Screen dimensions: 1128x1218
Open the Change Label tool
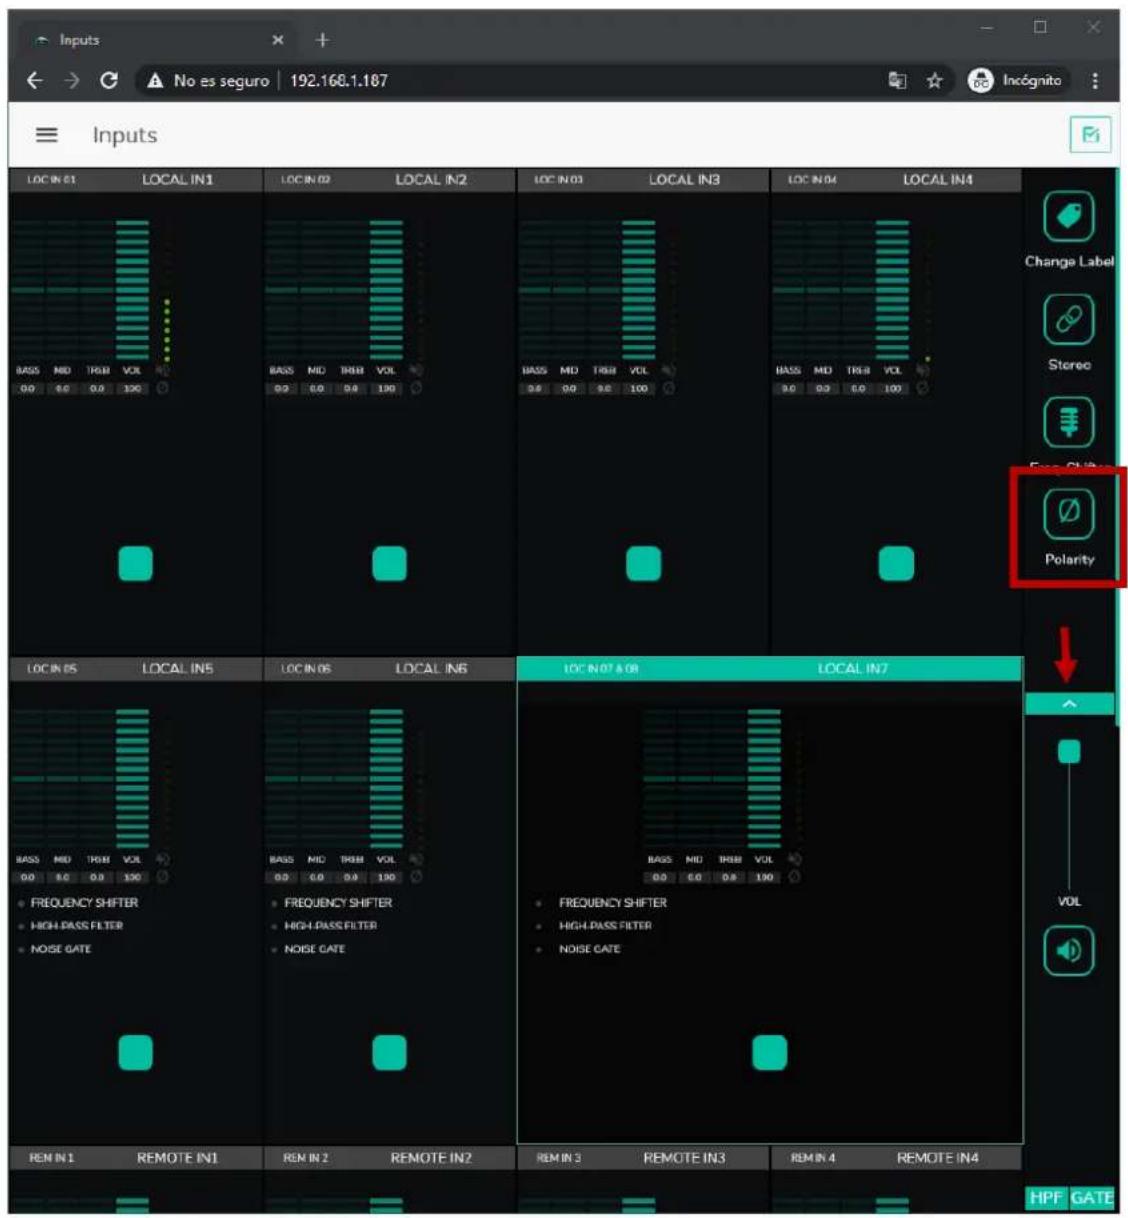1068,216
